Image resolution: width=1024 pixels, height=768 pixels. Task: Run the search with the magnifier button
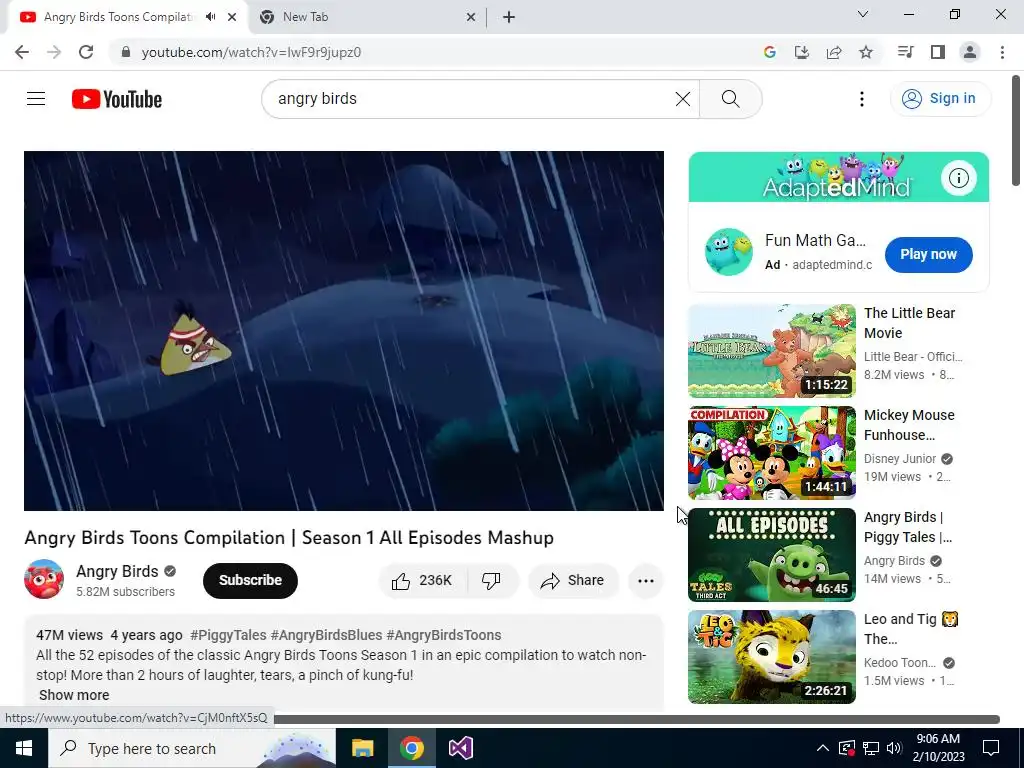click(730, 99)
